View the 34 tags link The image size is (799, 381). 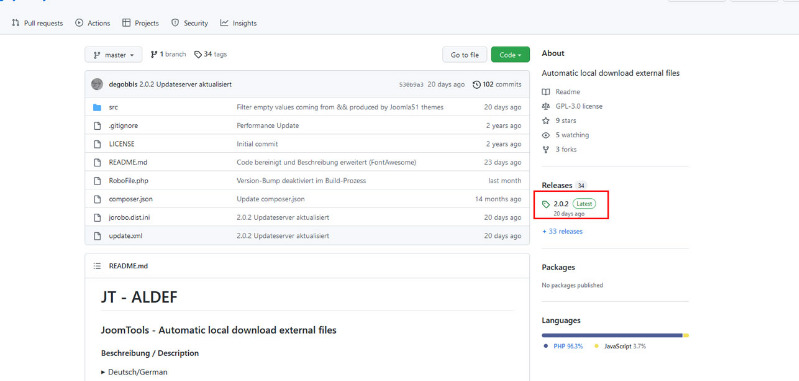pyautogui.click(x=210, y=55)
